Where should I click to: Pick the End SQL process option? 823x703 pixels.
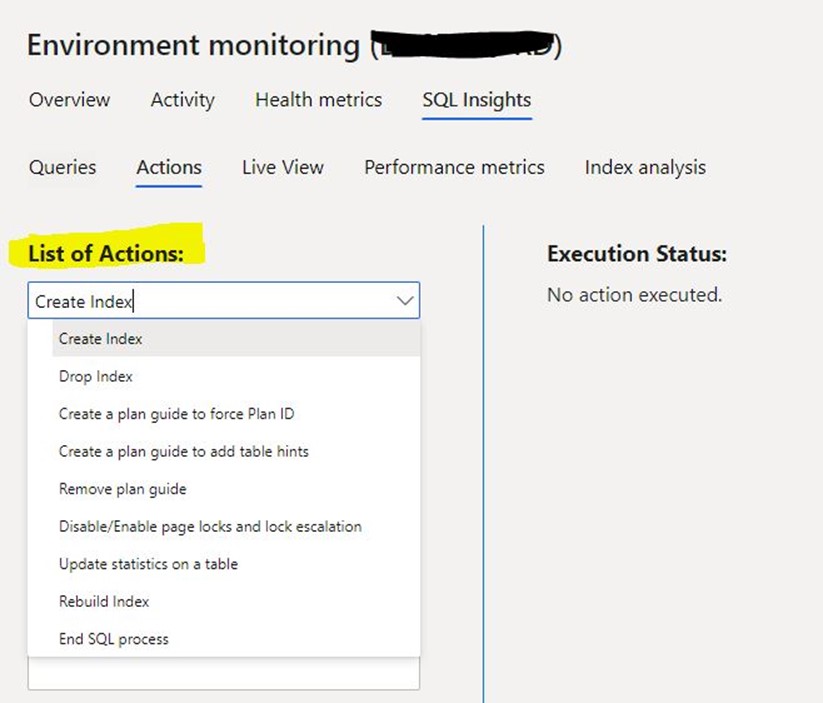pos(113,639)
